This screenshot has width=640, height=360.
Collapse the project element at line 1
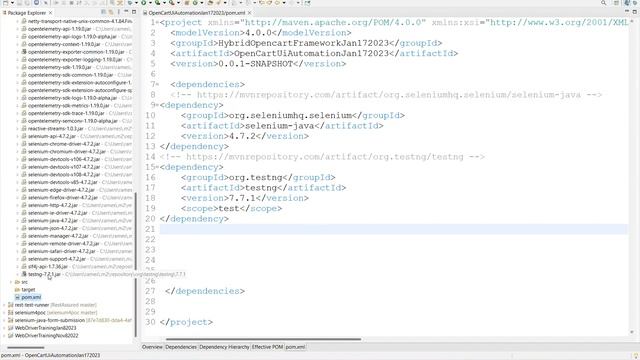[158, 22]
